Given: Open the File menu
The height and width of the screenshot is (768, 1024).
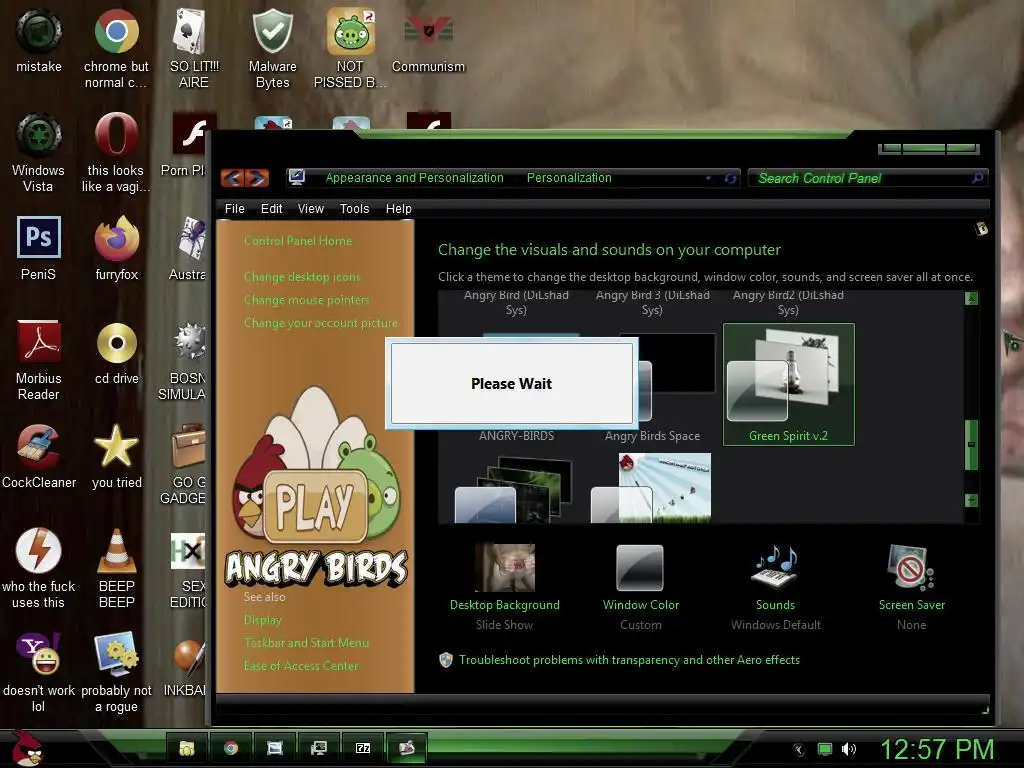Looking at the screenshot, I should (x=234, y=208).
